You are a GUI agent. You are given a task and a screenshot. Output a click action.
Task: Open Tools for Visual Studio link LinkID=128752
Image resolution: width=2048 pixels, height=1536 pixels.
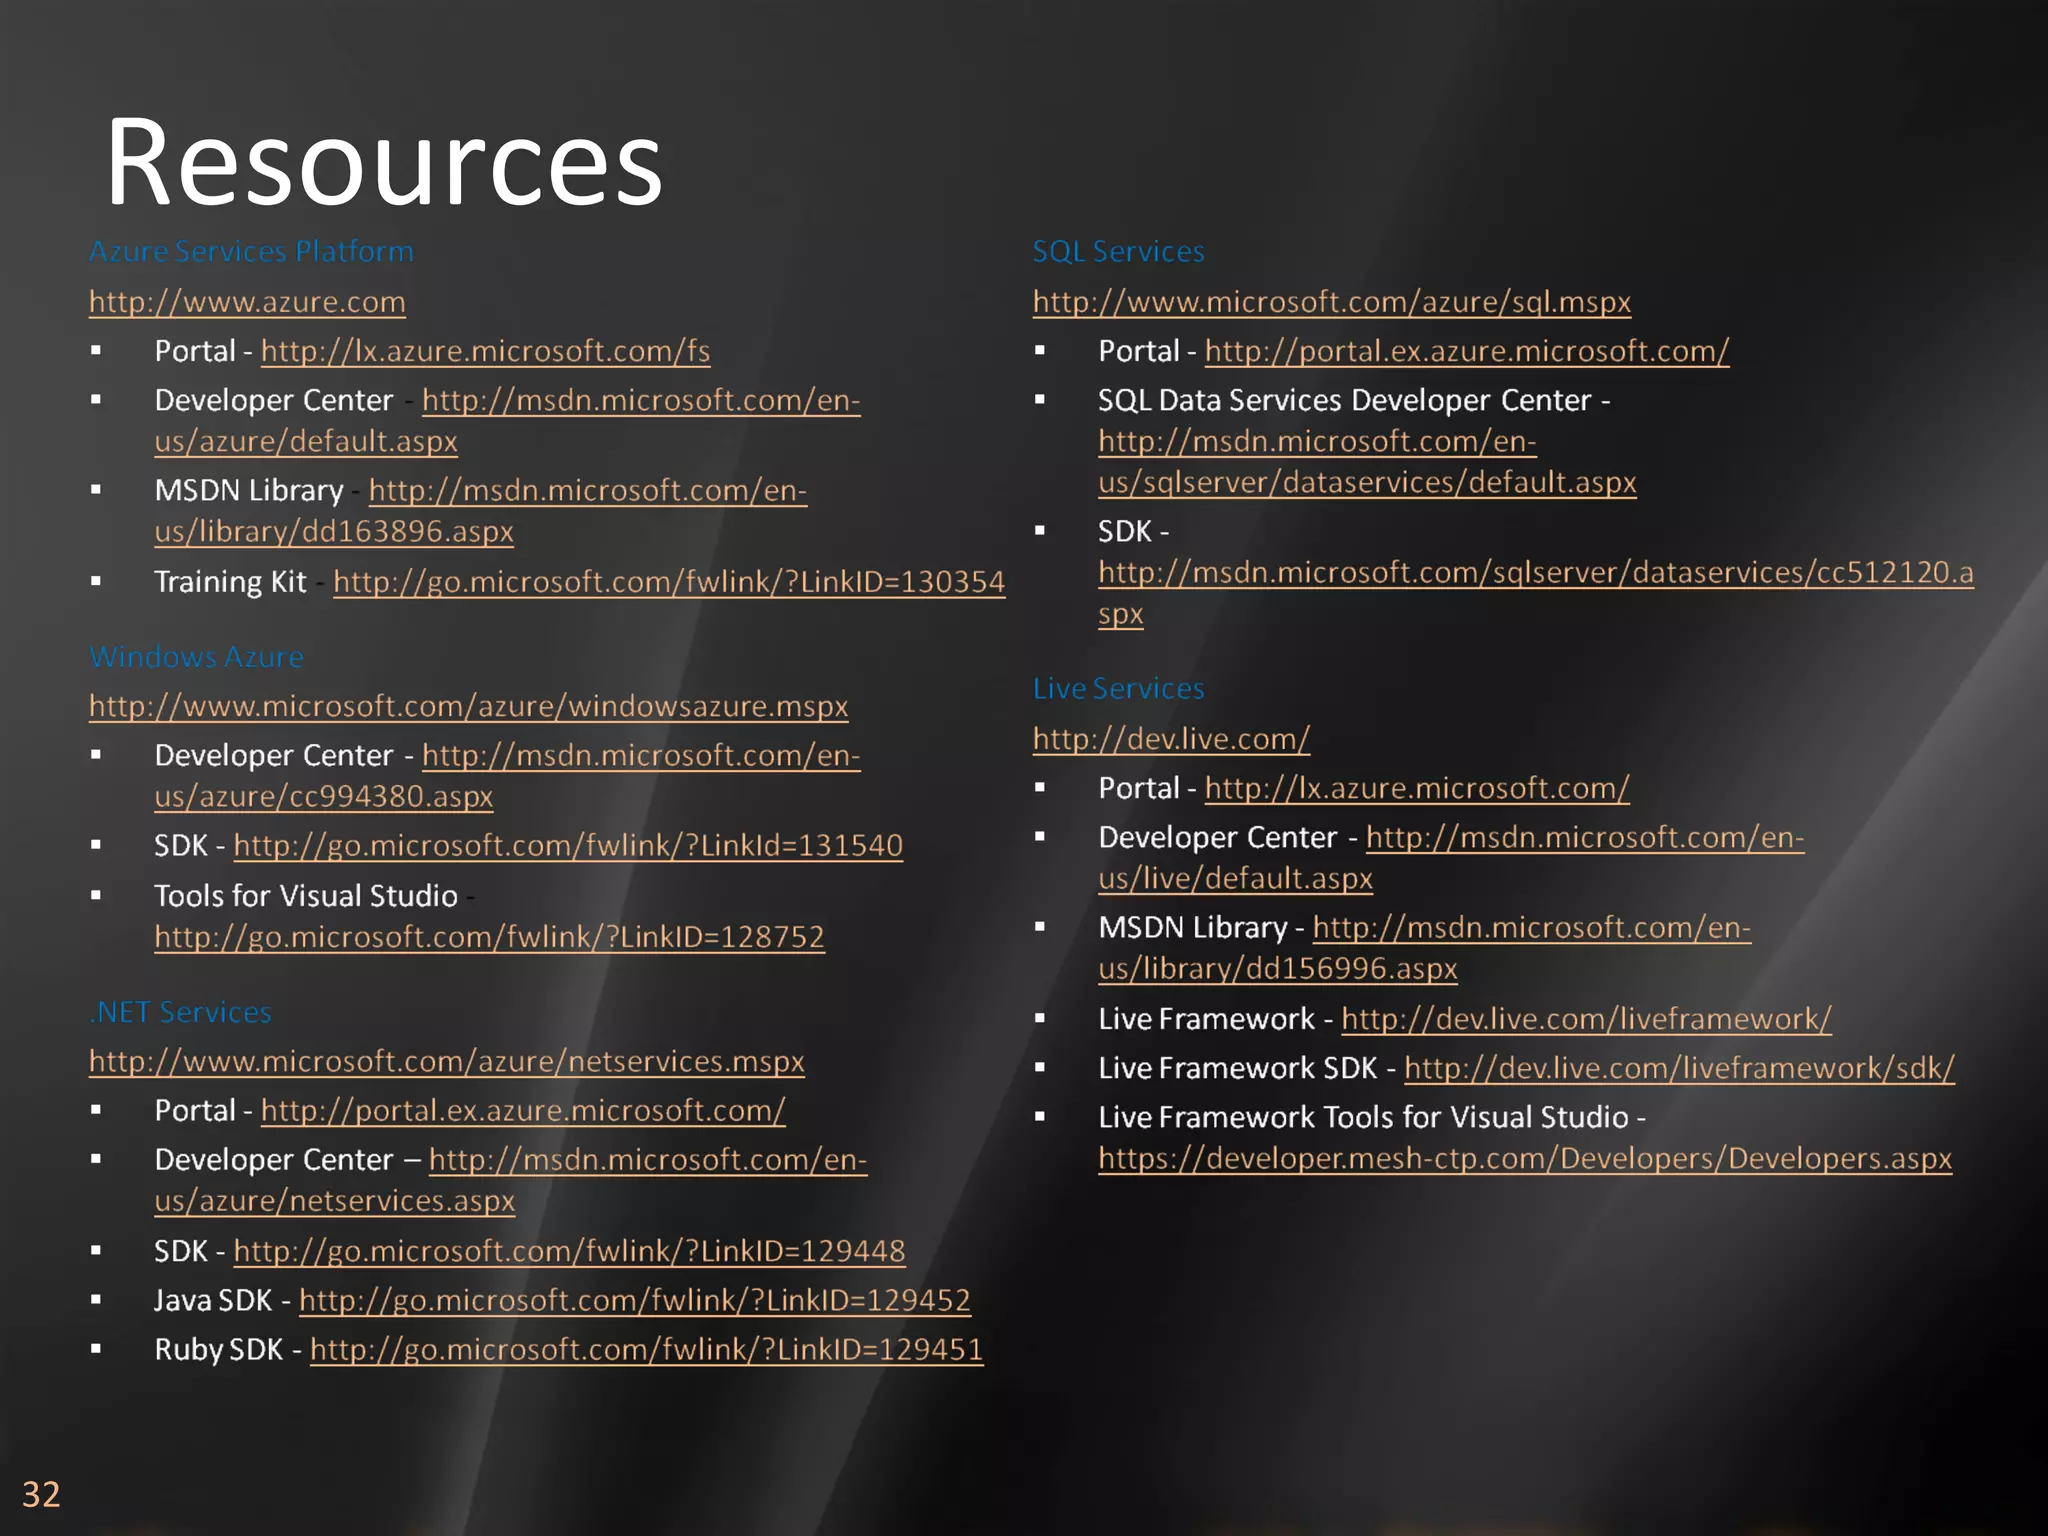[x=489, y=936]
